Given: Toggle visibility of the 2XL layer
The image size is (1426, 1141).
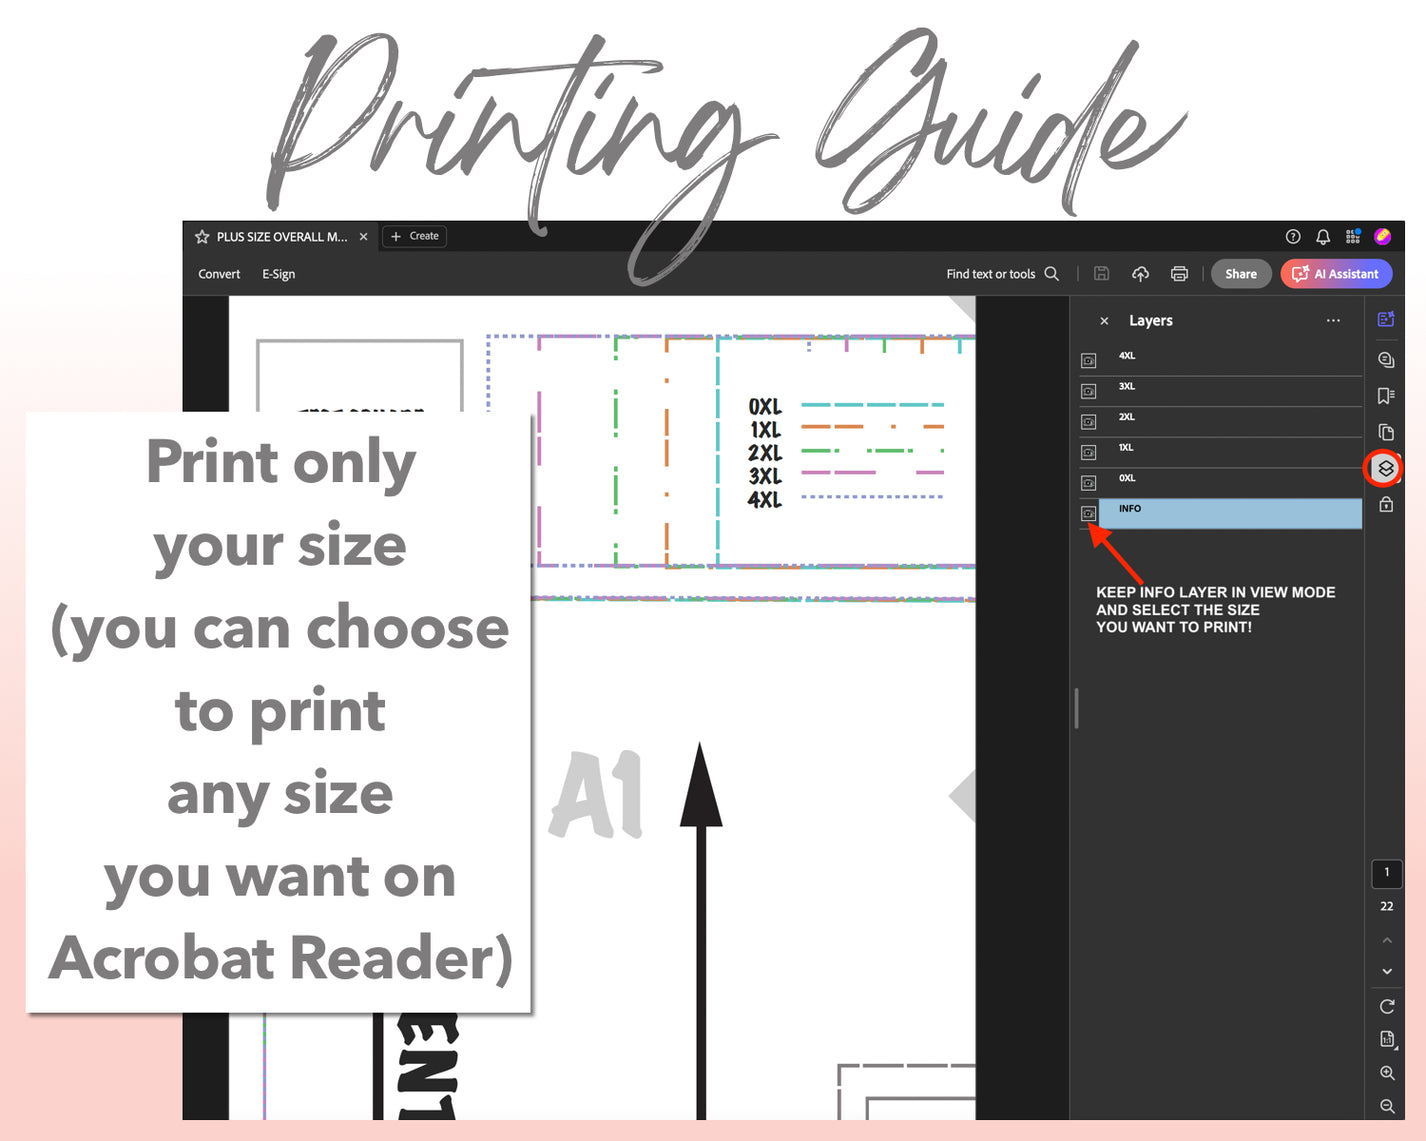Looking at the screenshot, I should pos(1089,422).
